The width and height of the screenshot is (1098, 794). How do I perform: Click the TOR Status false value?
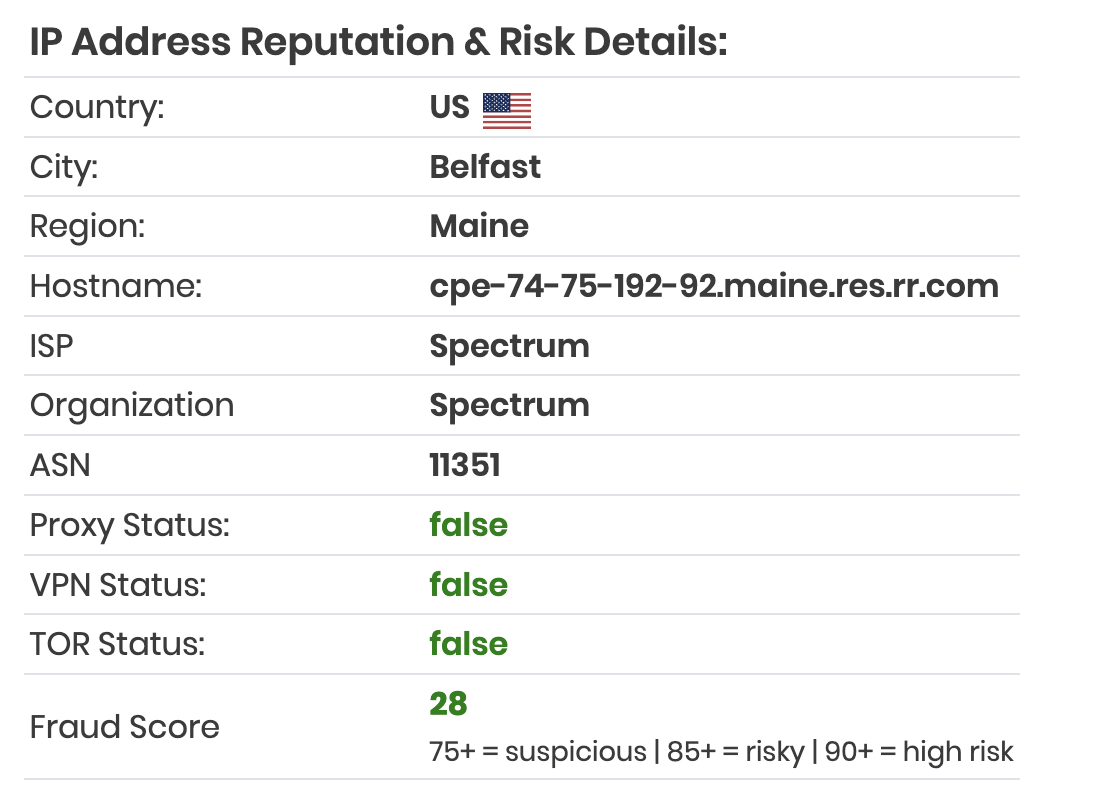(468, 644)
